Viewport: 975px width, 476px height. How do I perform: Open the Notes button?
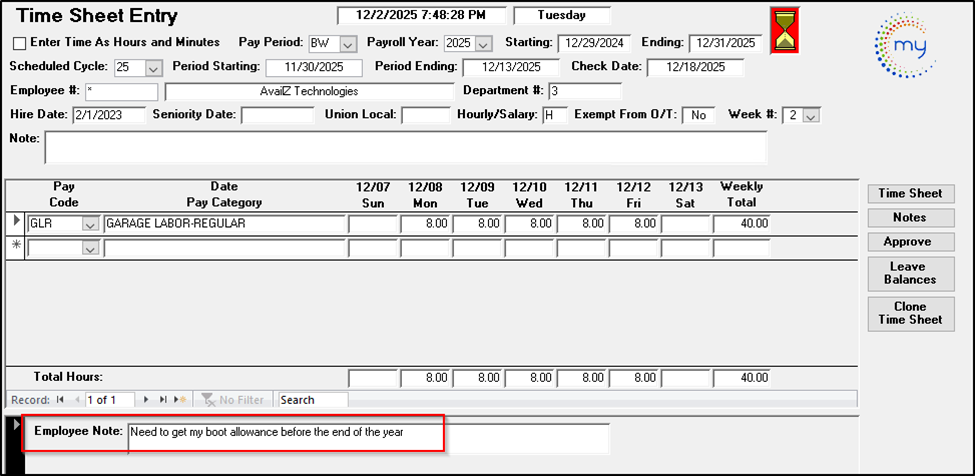coord(911,217)
